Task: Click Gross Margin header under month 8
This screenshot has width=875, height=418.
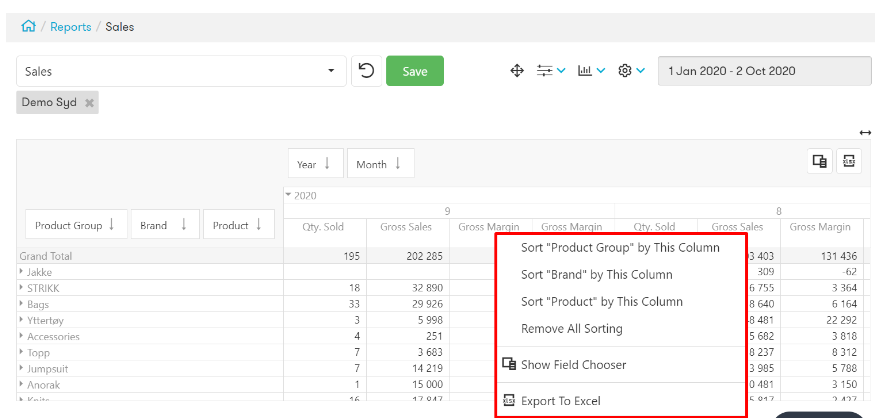Action: [x=820, y=227]
